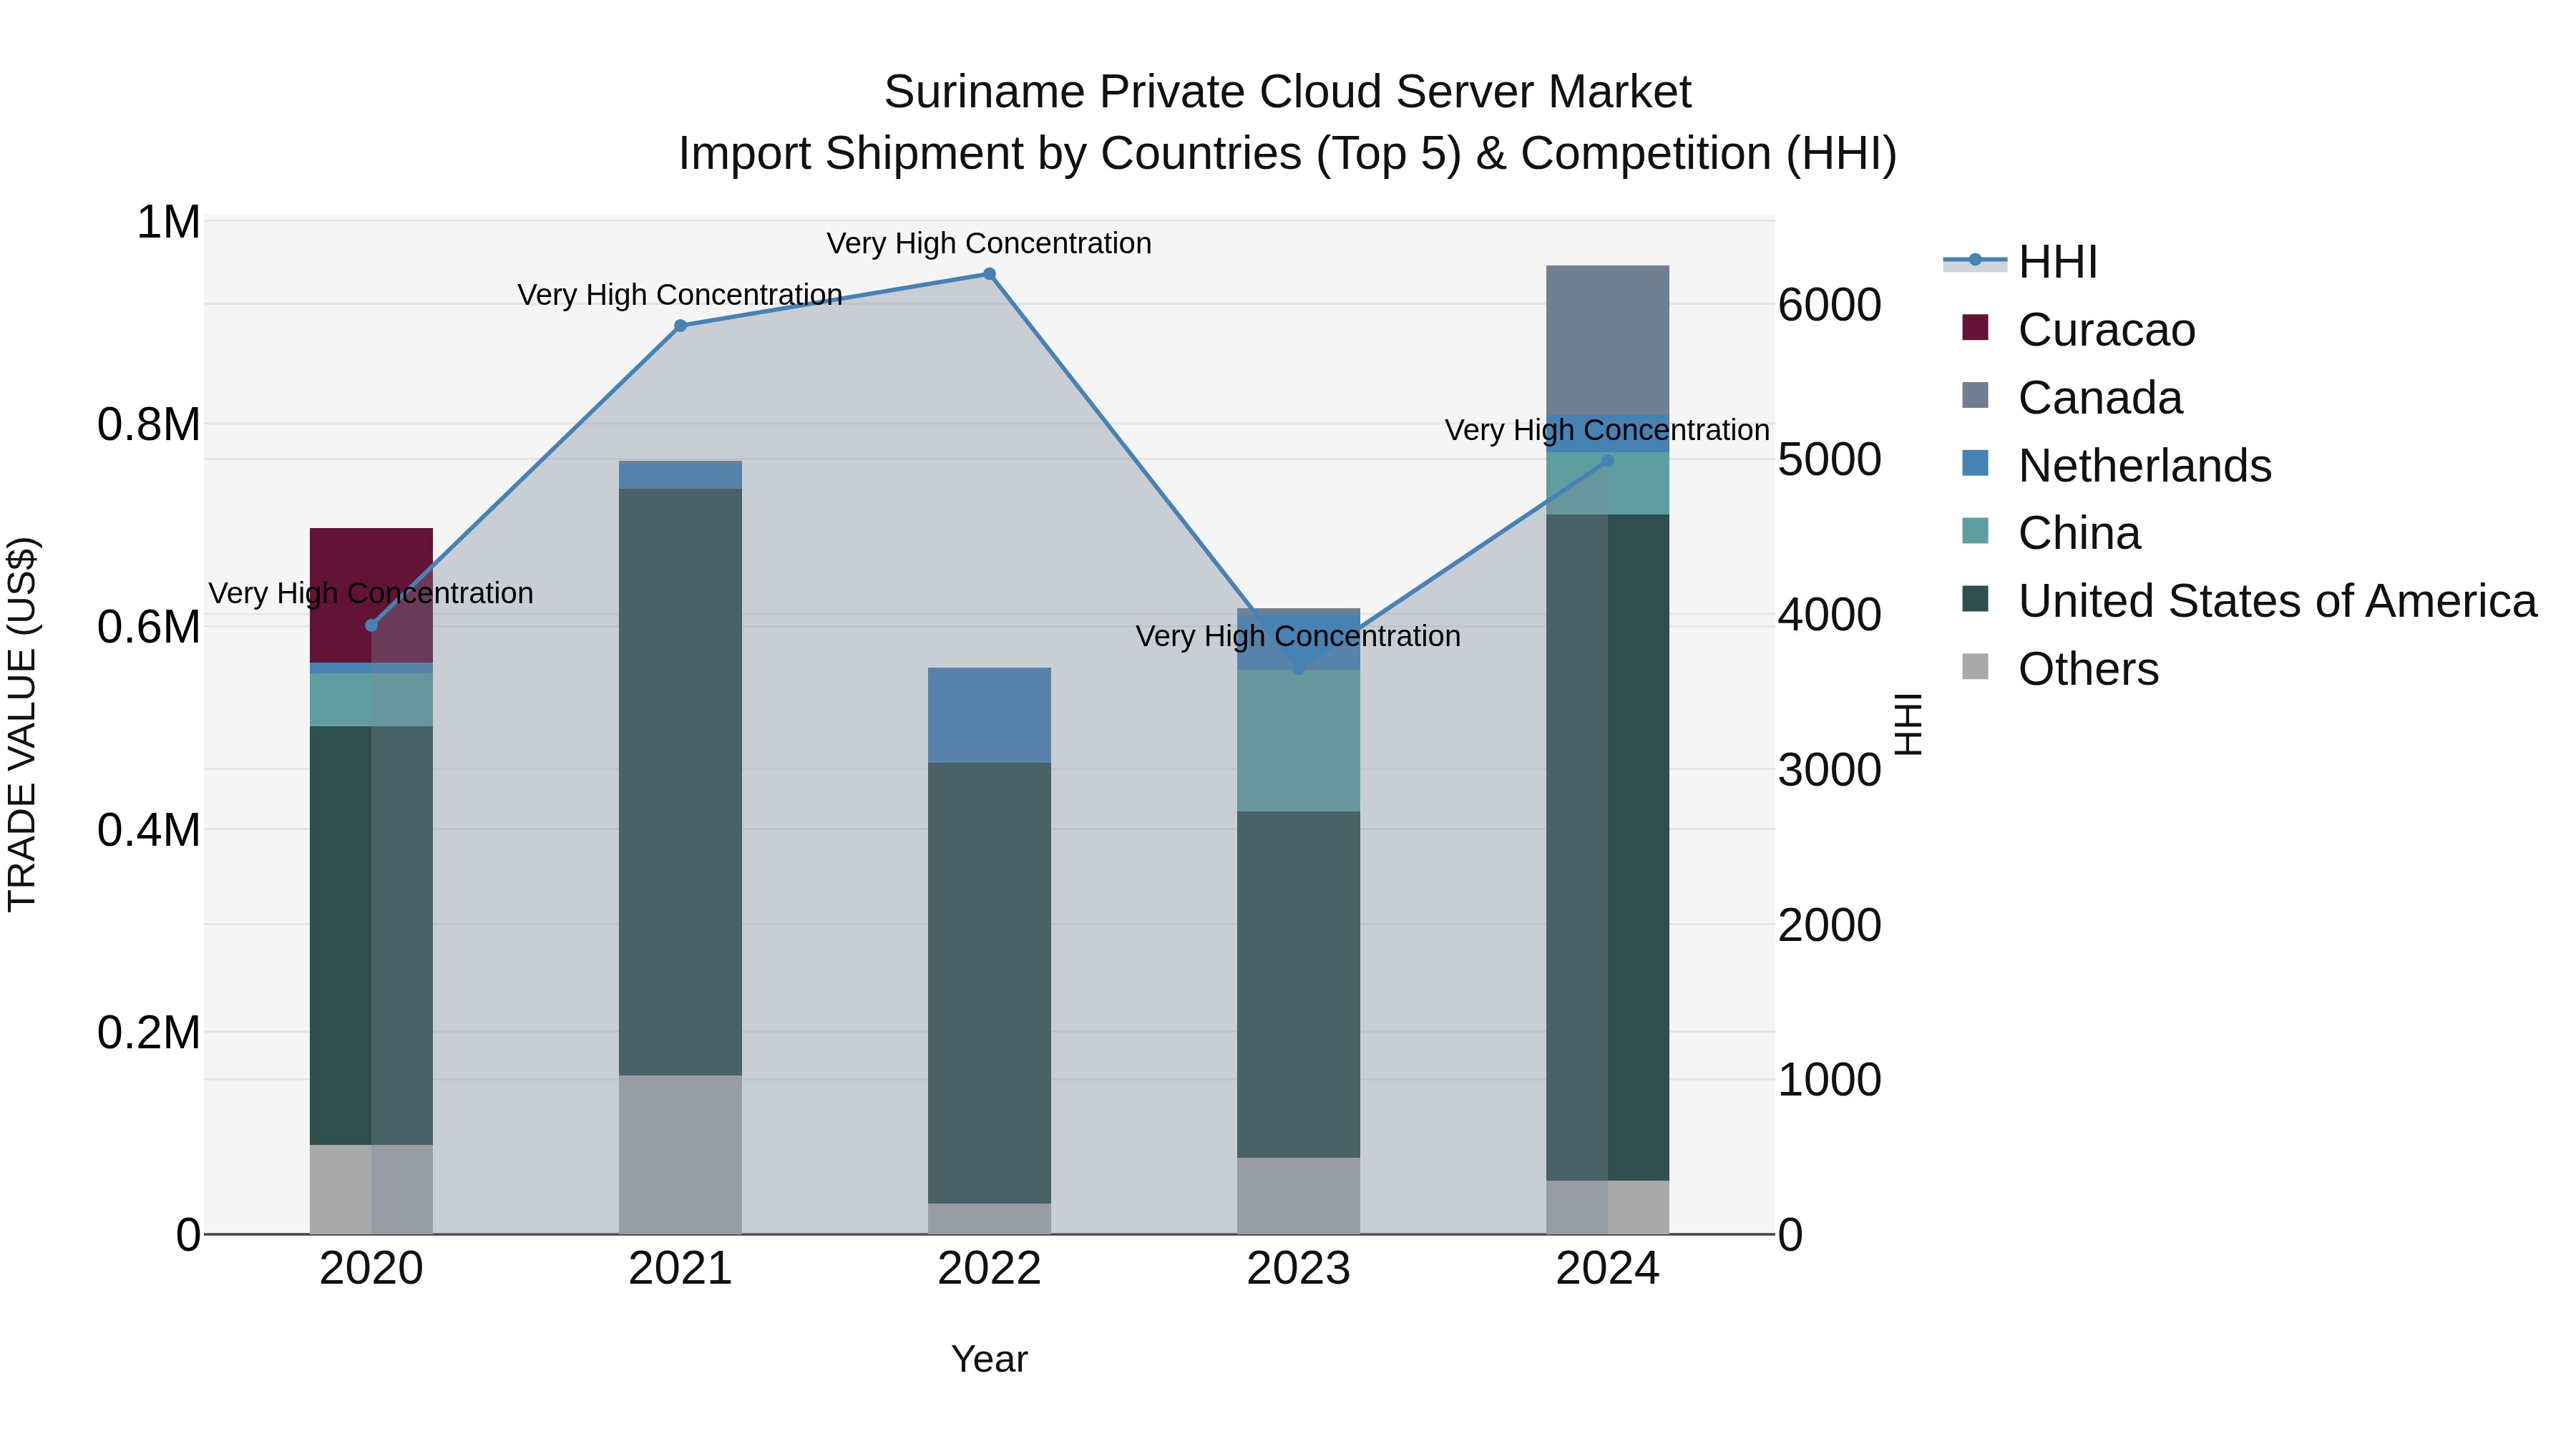2576x1449 pixels.
Task: Click the HHI data point for 2020
Action: pyautogui.click(x=371, y=625)
